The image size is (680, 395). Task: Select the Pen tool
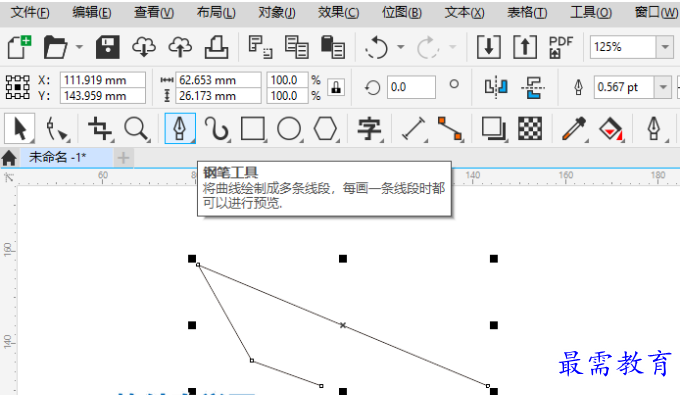coord(180,129)
